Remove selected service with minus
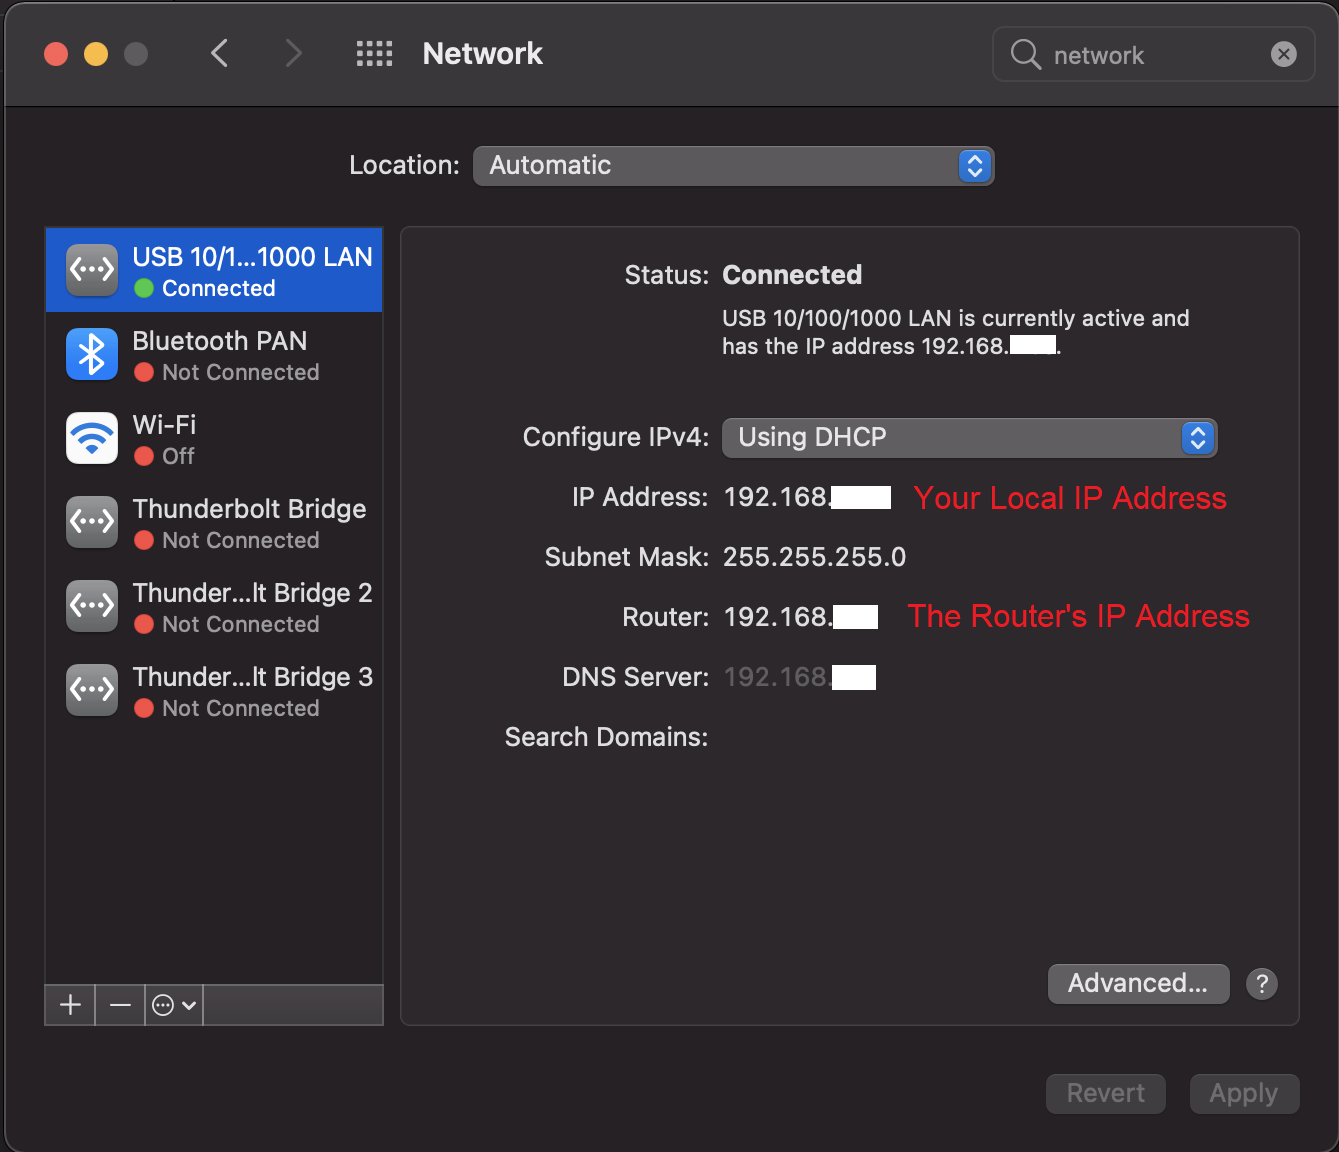The image size is (1339, 1152). pyautogui.click(x=120, y=1005)
